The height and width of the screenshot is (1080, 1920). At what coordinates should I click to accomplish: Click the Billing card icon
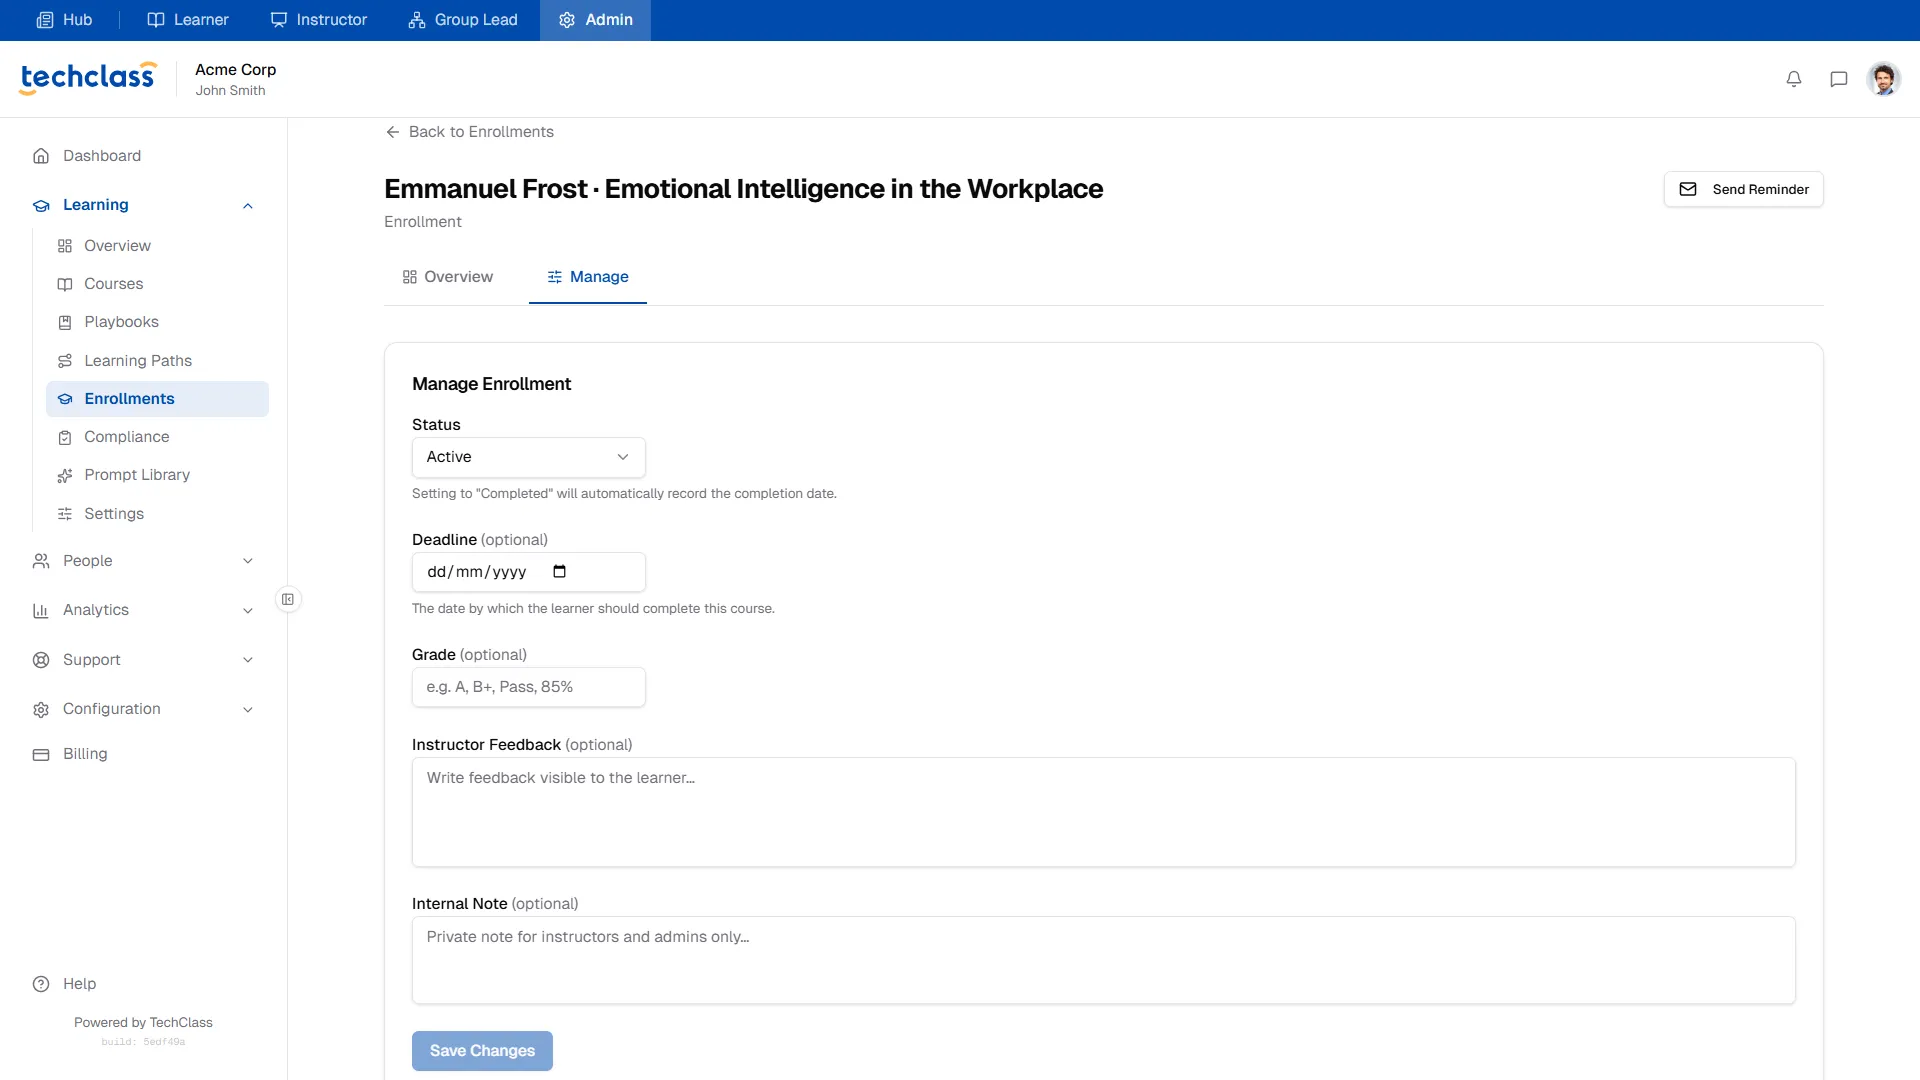41,754
